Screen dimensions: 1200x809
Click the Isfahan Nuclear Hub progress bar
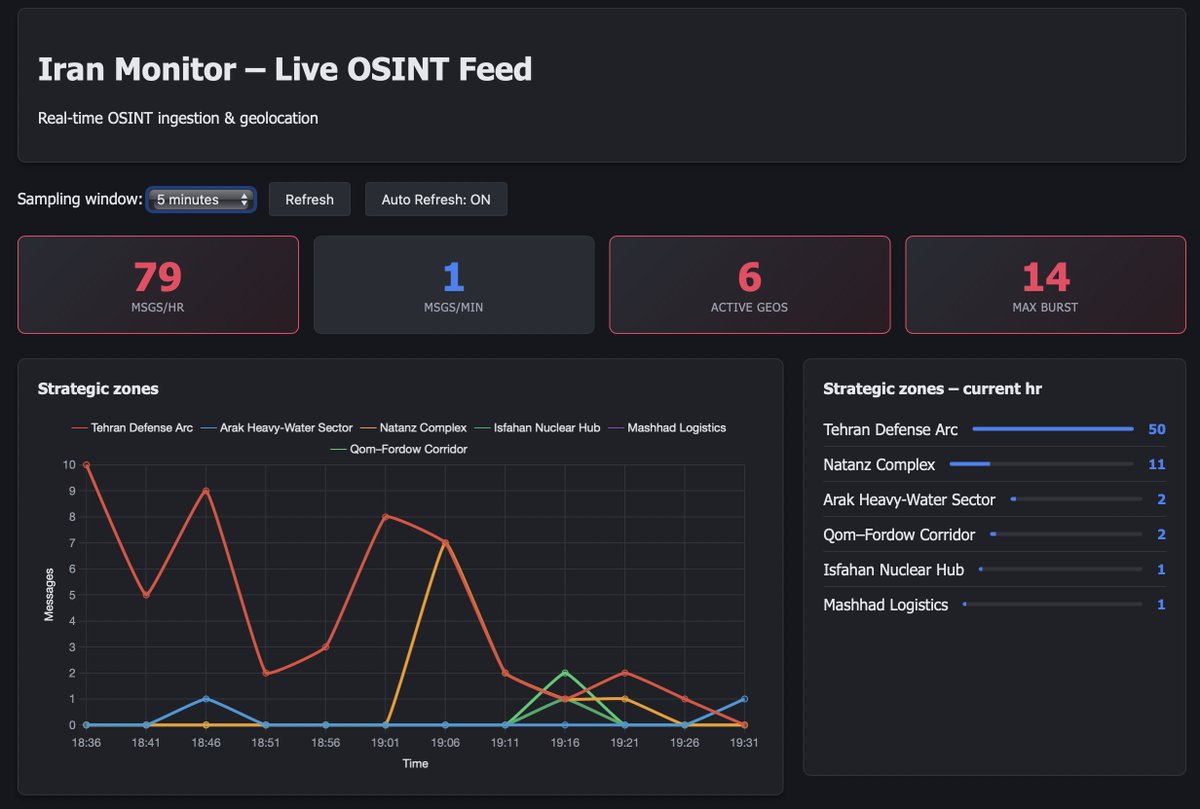point(1060,569)
